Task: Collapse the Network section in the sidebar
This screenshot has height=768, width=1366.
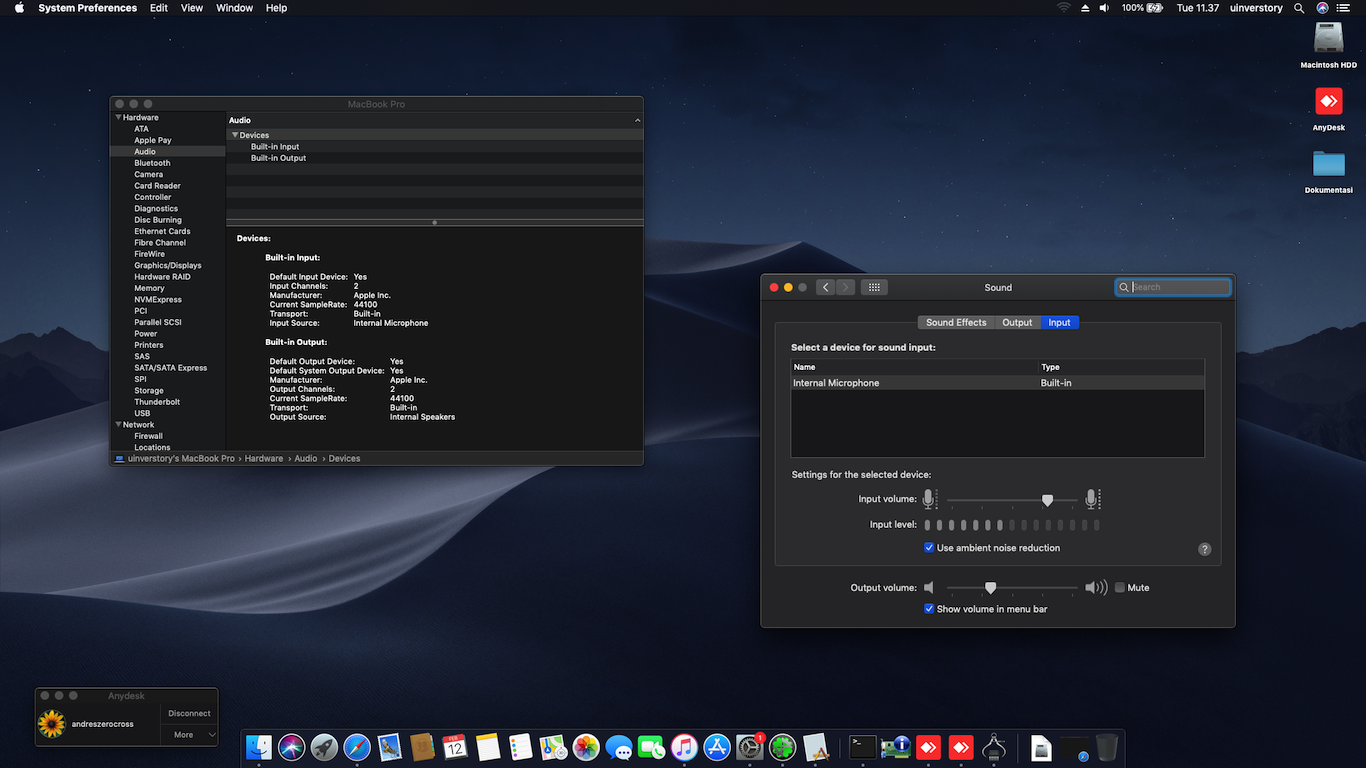Action: 118,425
